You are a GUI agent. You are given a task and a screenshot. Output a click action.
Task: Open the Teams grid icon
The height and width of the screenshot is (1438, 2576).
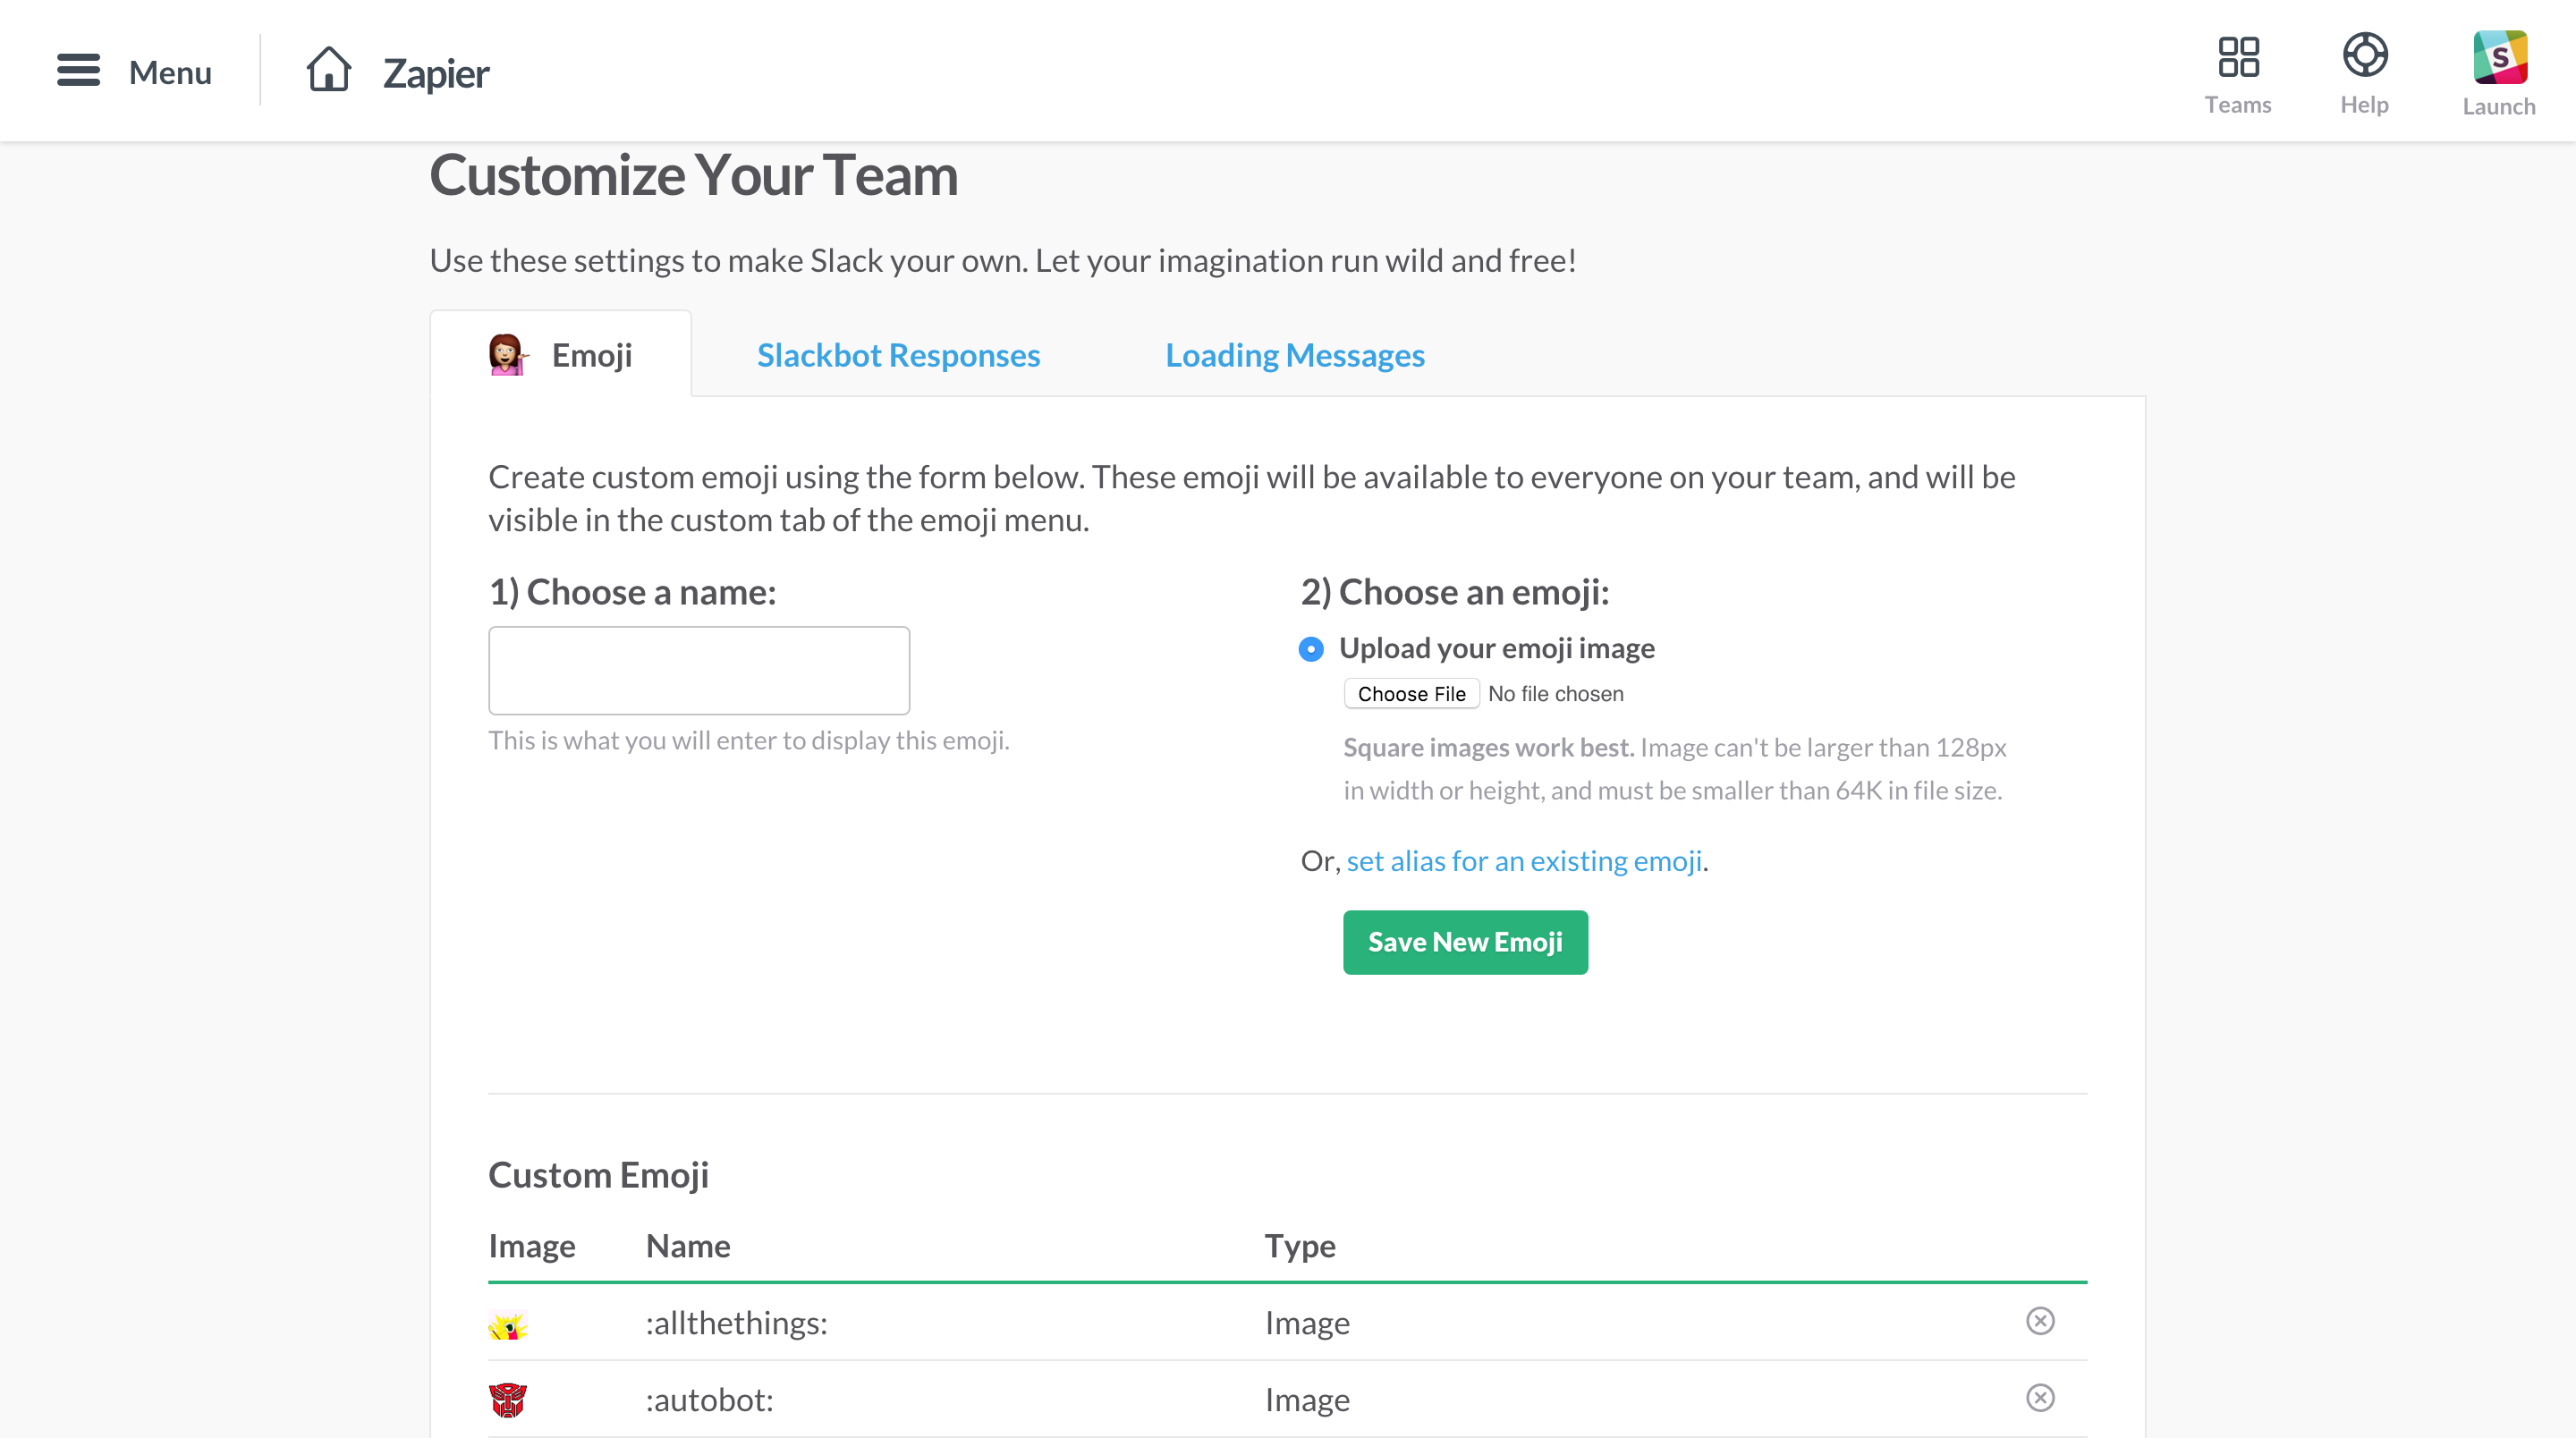pos(2238,57)
